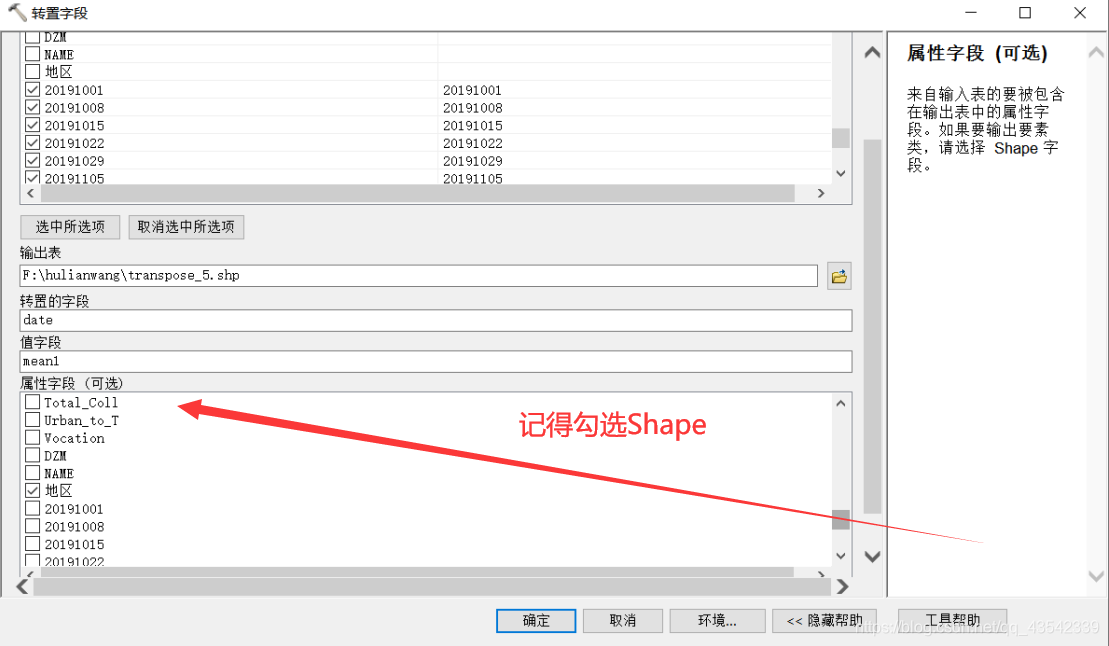Check Urban_to_T in attribute fields list

(x=33, y=420)
